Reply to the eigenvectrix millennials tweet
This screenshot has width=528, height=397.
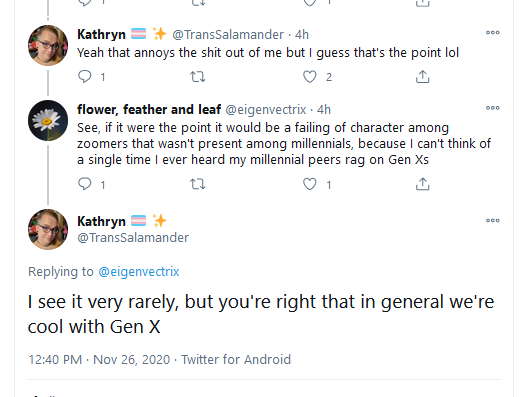point(85,184)
